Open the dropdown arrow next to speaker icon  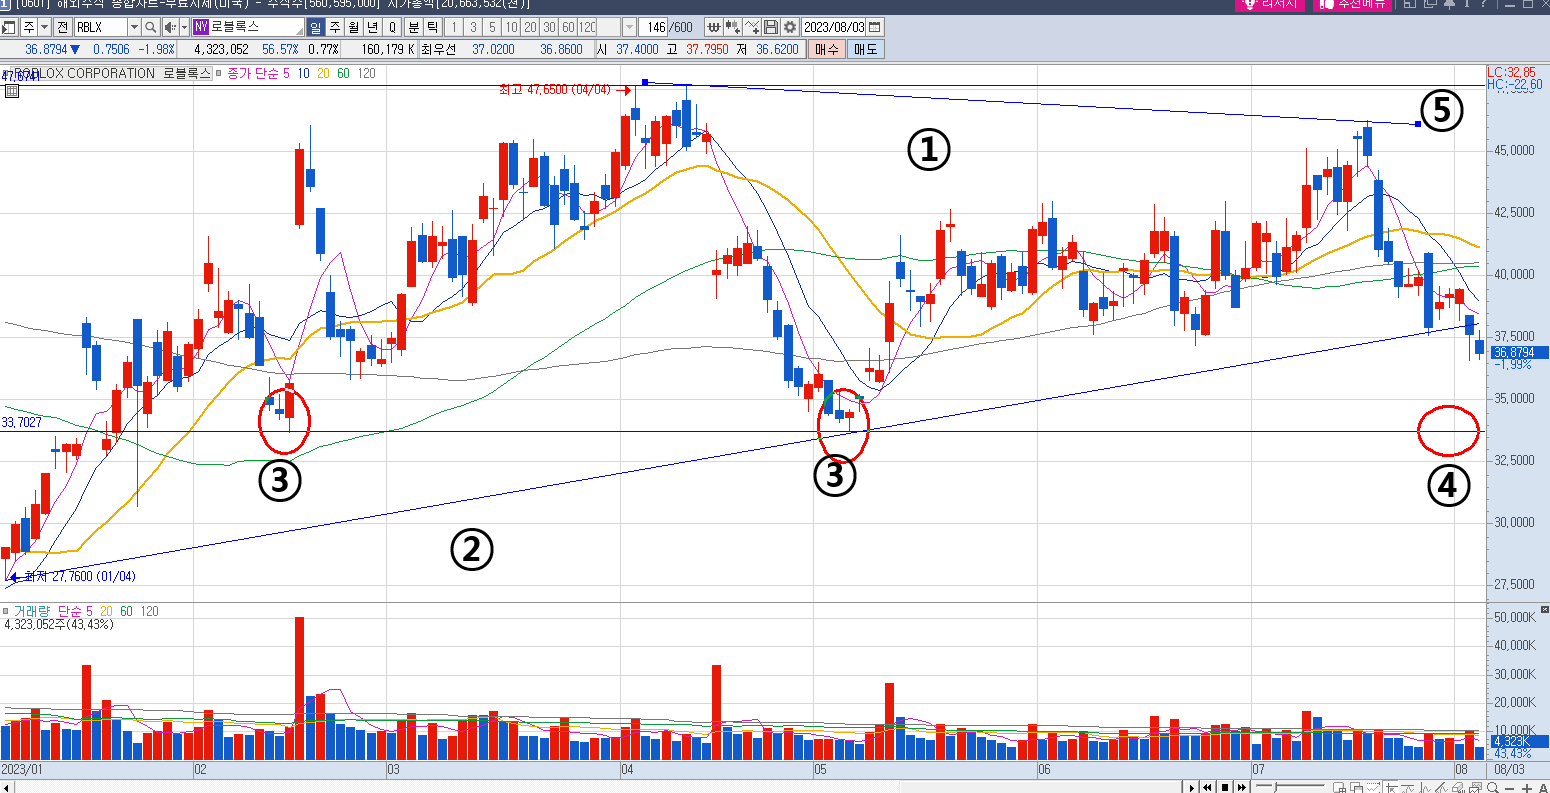[184, 27]
